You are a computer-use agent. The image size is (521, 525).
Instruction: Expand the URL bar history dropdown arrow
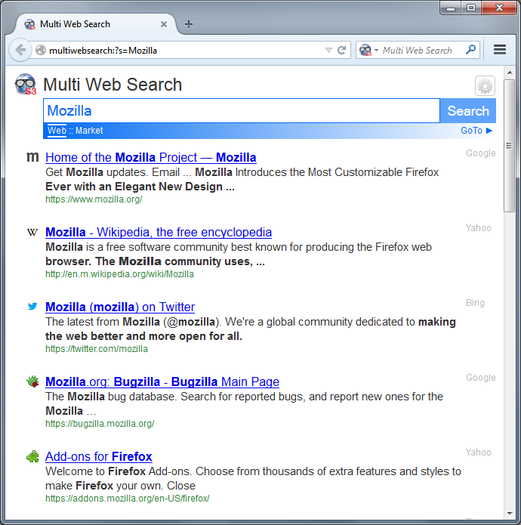[328, 50]
